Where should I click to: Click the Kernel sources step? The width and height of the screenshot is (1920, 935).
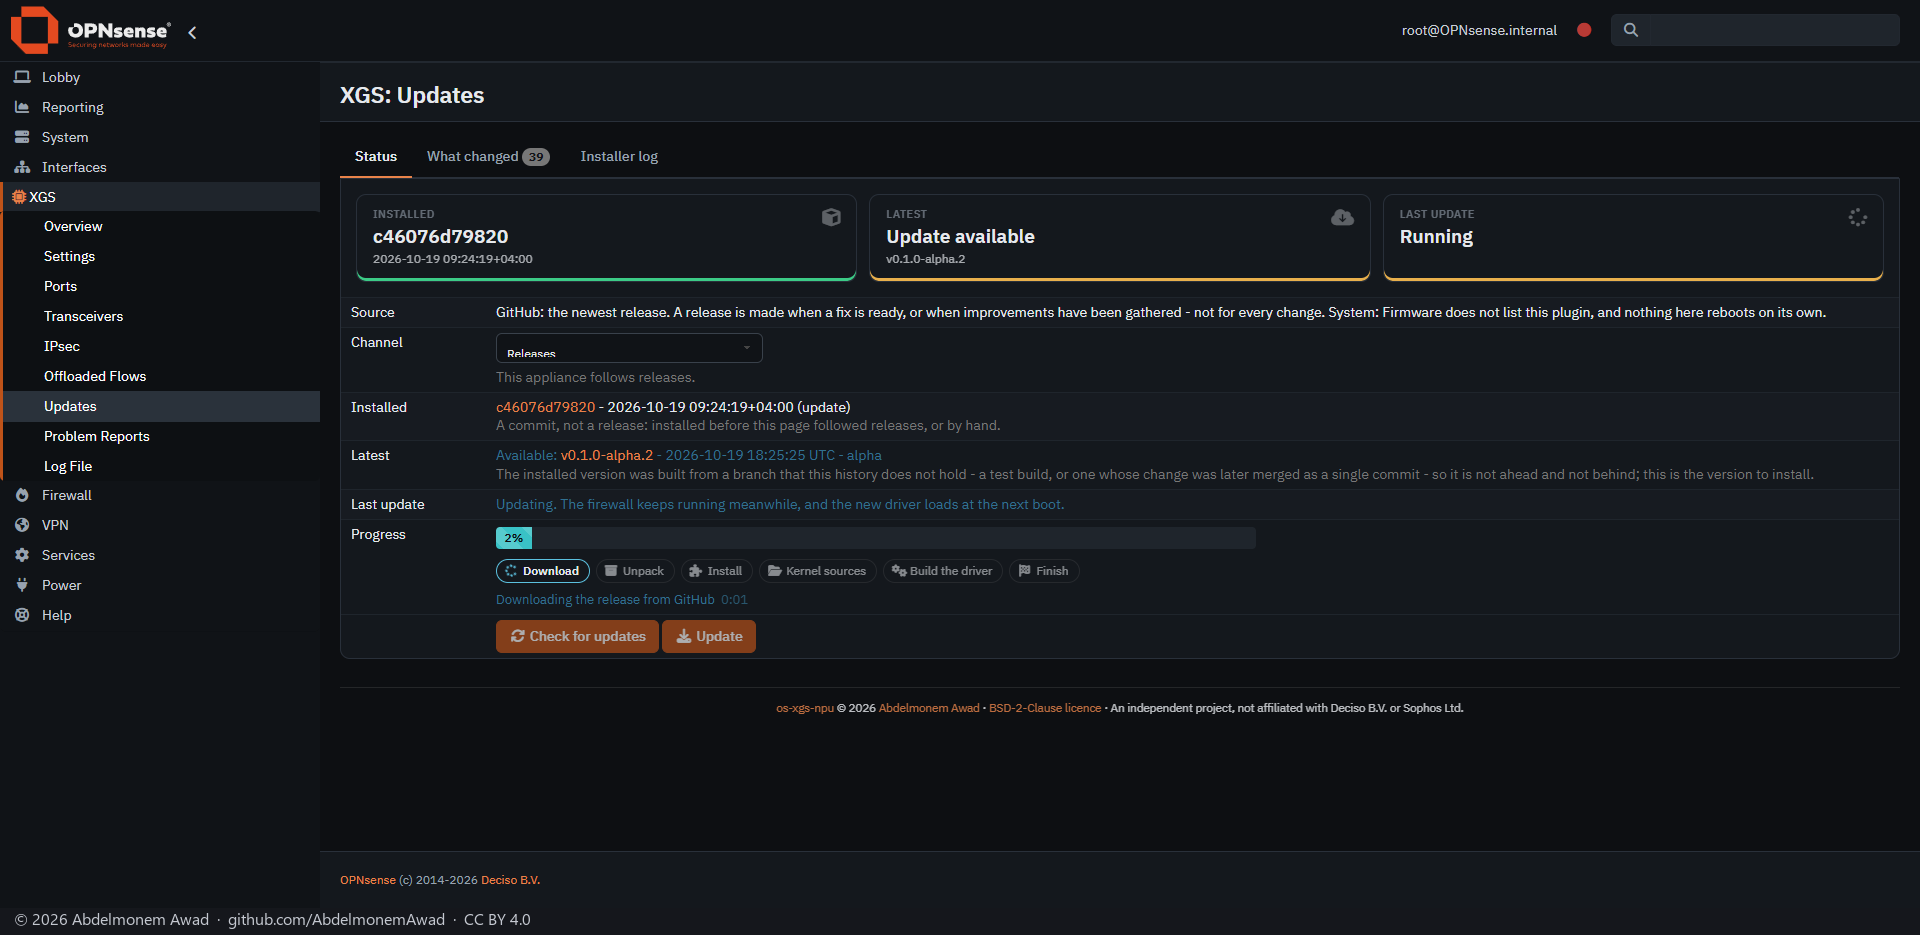(x=817, y=571)
